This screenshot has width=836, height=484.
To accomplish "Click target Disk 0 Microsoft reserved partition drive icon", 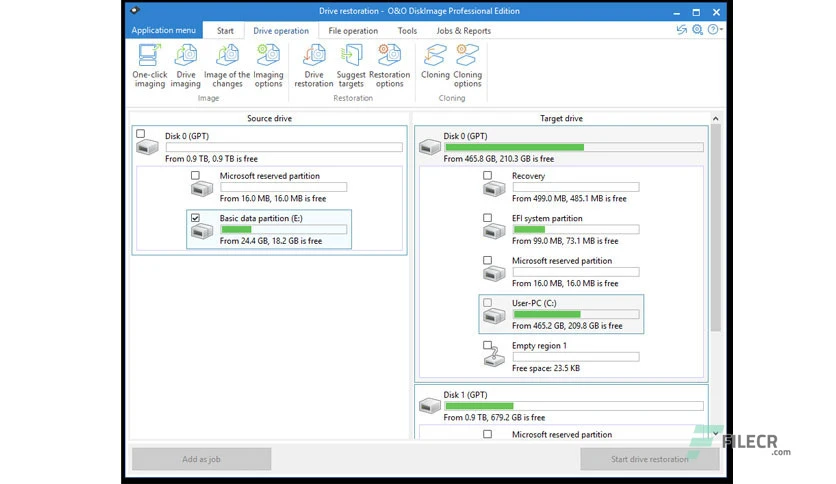I will [494, 273].
